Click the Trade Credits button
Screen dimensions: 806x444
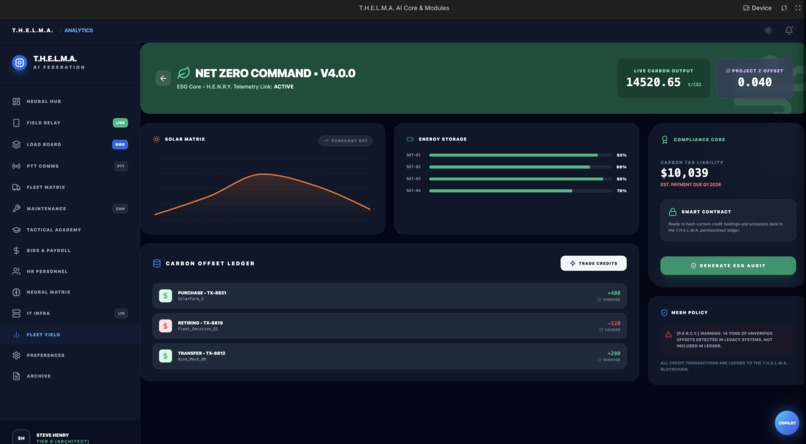593,263
